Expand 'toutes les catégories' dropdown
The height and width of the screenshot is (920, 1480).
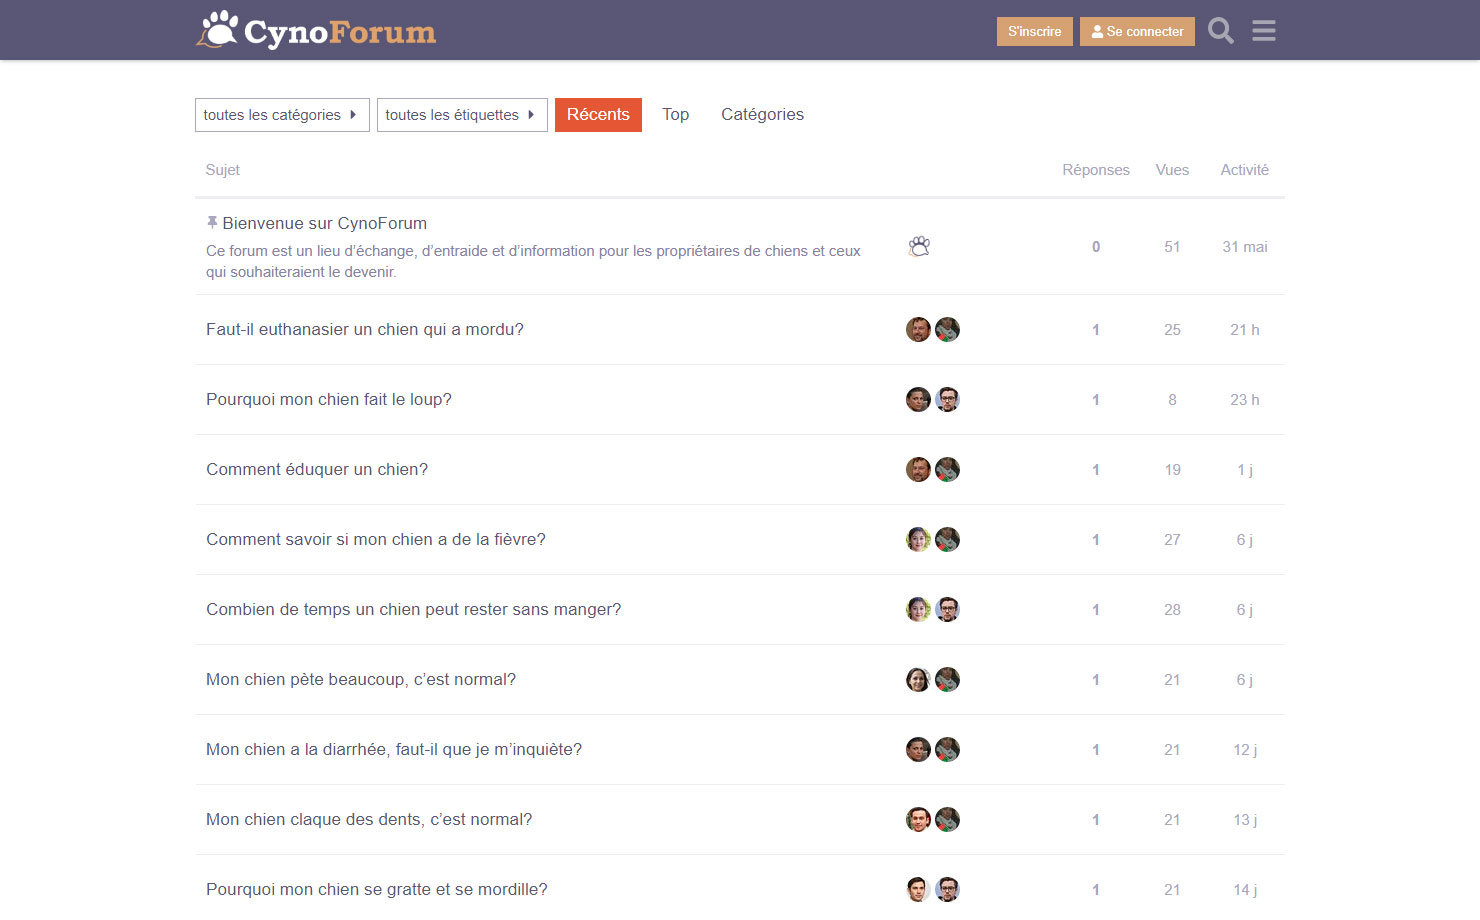[x=282, y=115]
